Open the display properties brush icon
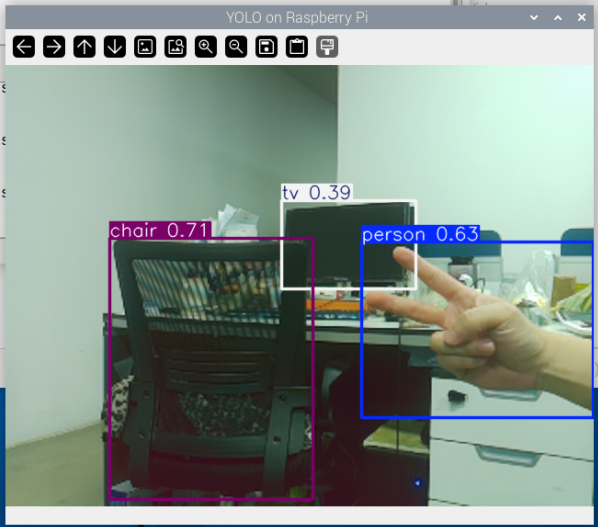This screenshot has width=598, height=527. (x=327, y=47)
